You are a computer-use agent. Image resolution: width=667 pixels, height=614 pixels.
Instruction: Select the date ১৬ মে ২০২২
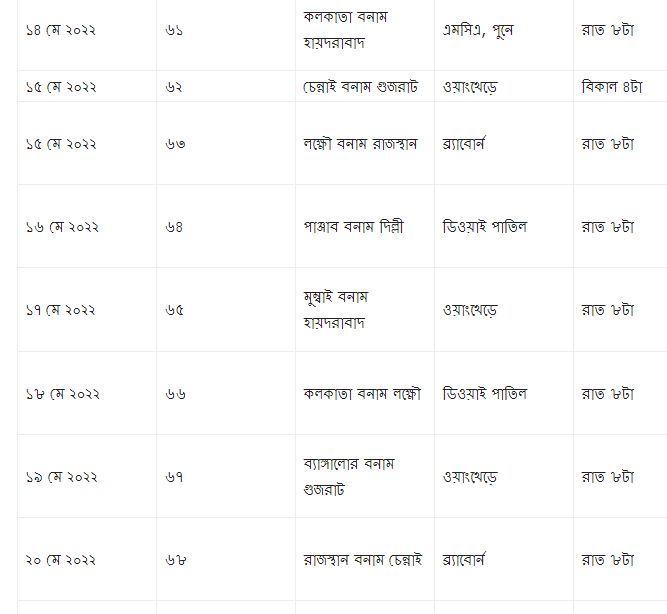[x=62, y=227]
